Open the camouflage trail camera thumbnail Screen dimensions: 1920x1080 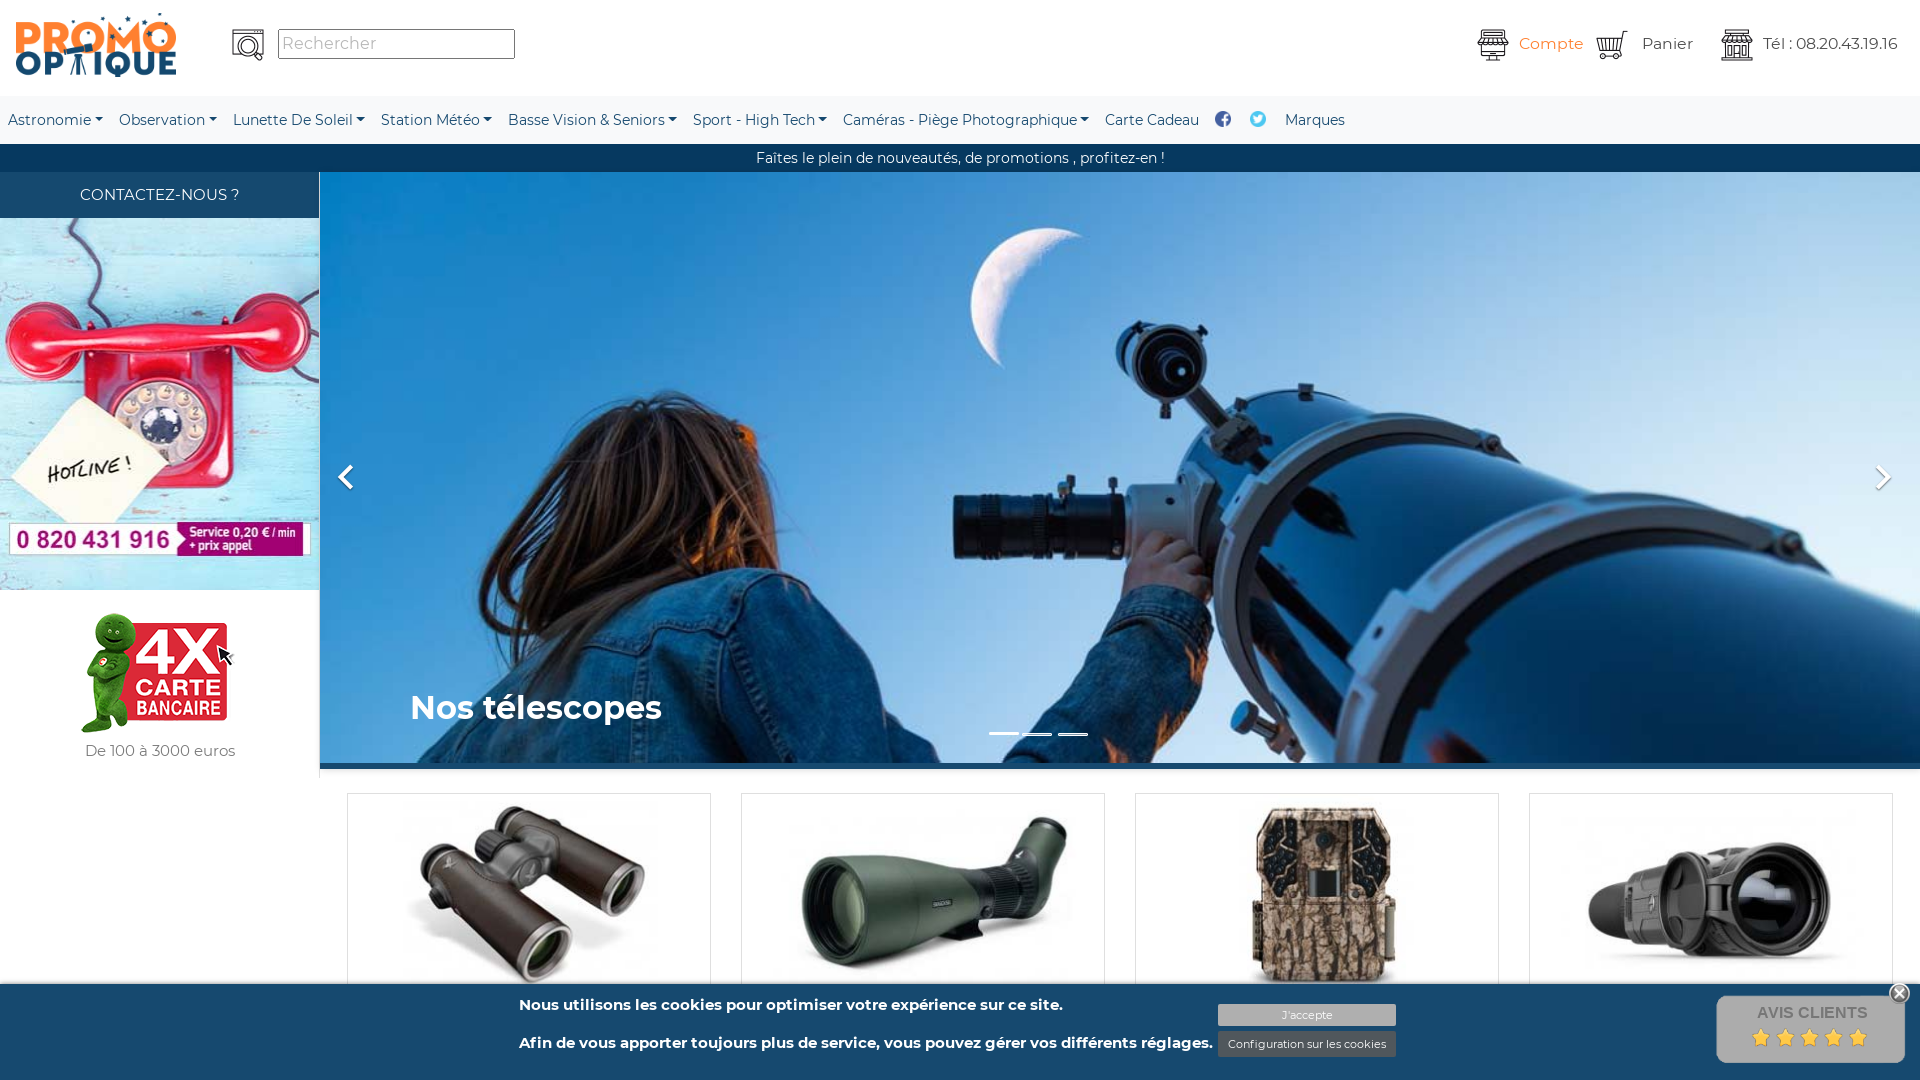pyautogui.click(x=1324, y=894)
